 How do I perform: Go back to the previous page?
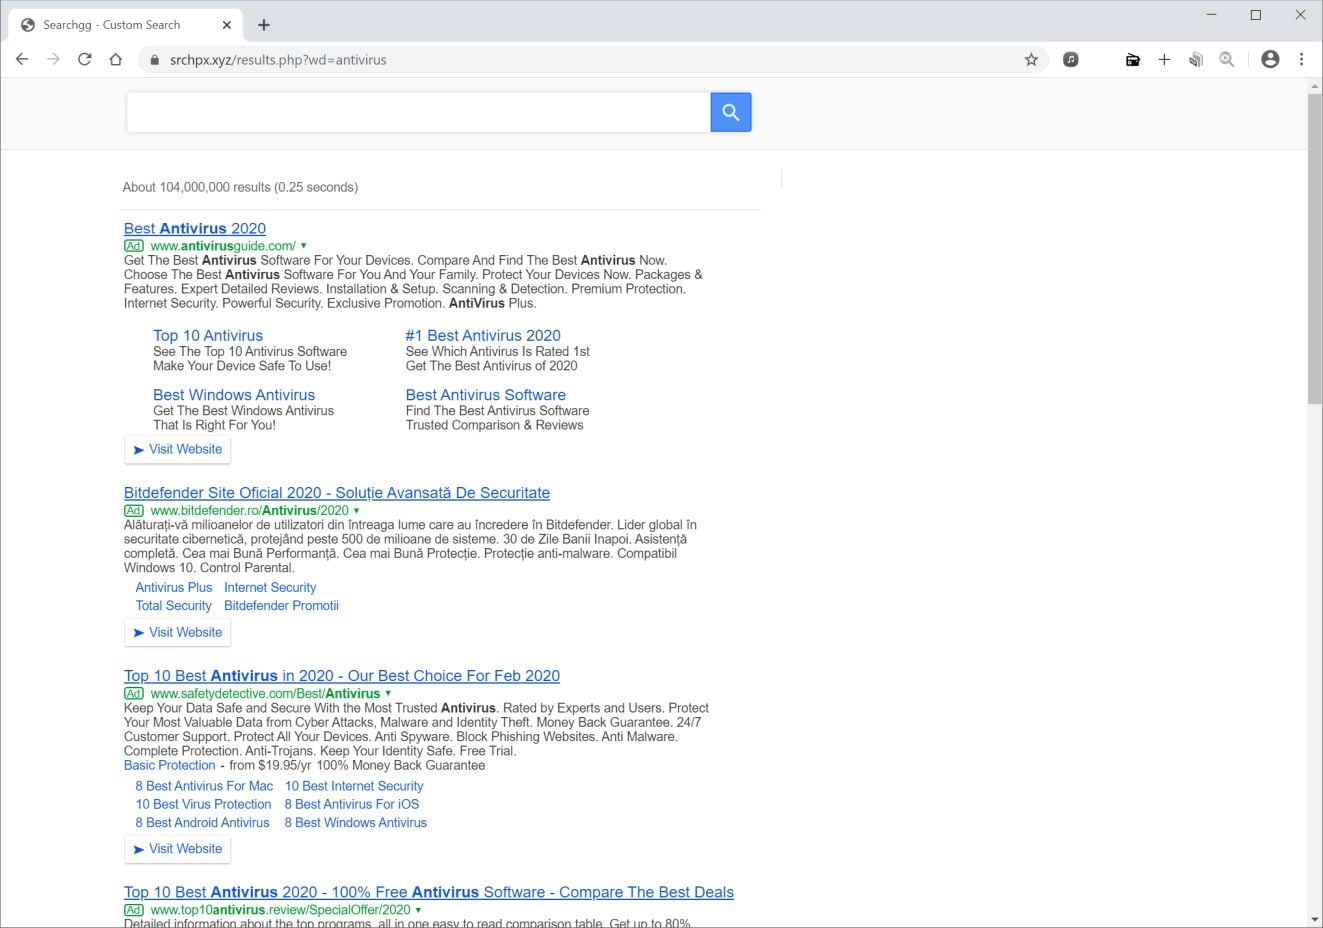tap(22, 59)
